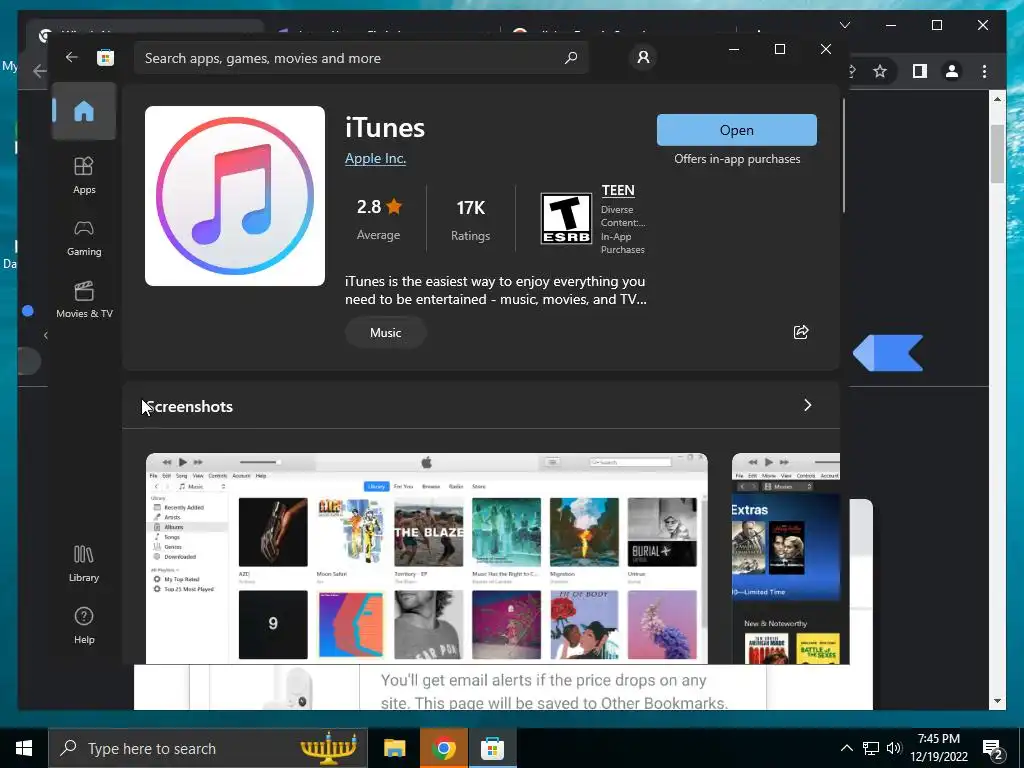Click the Store back arrow
Viewport: 1024px width, 768px height.
[x=71, y=57]
